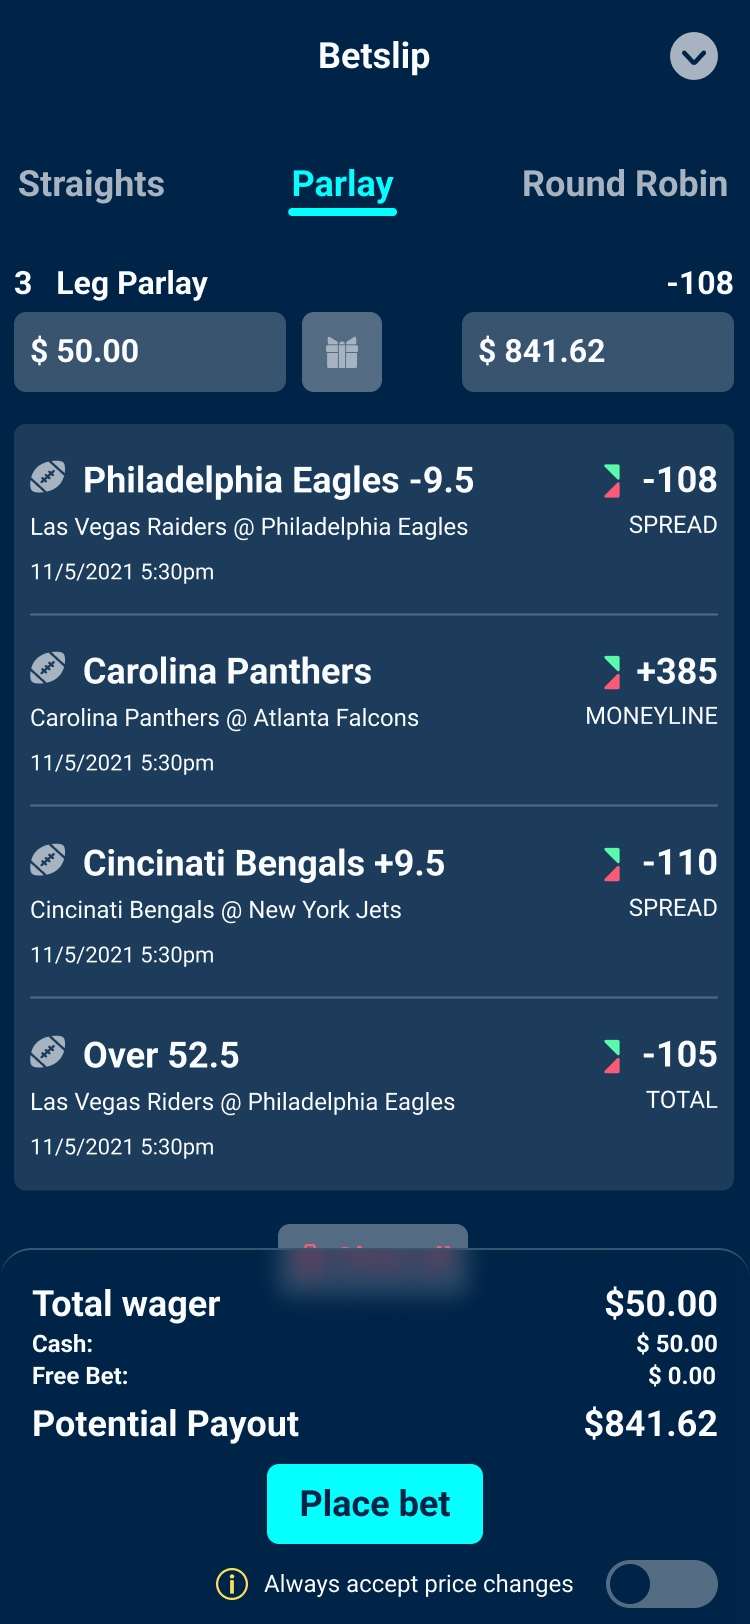This screenshot has width=750, height=1624.
Task: Click the free bet gift icon
Action: 342,352
